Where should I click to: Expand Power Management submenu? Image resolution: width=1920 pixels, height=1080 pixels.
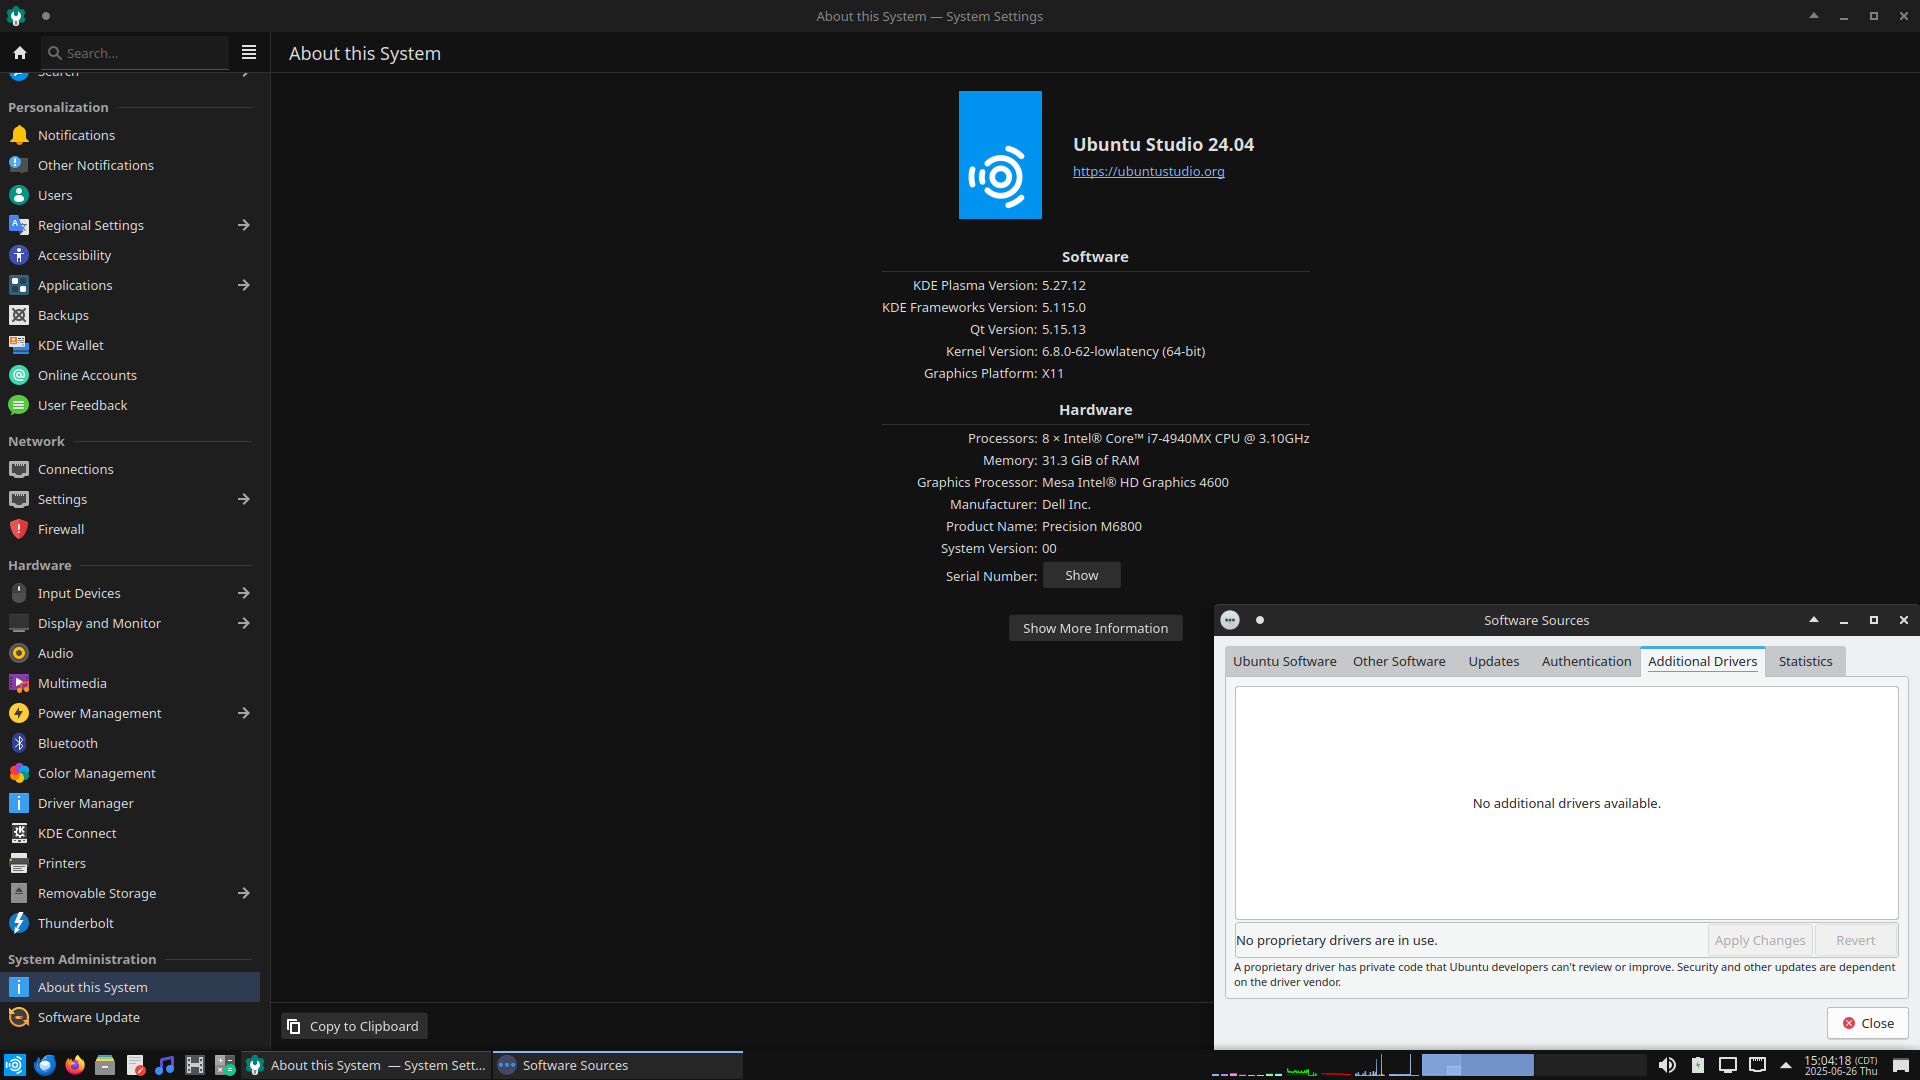pos(244,713)
